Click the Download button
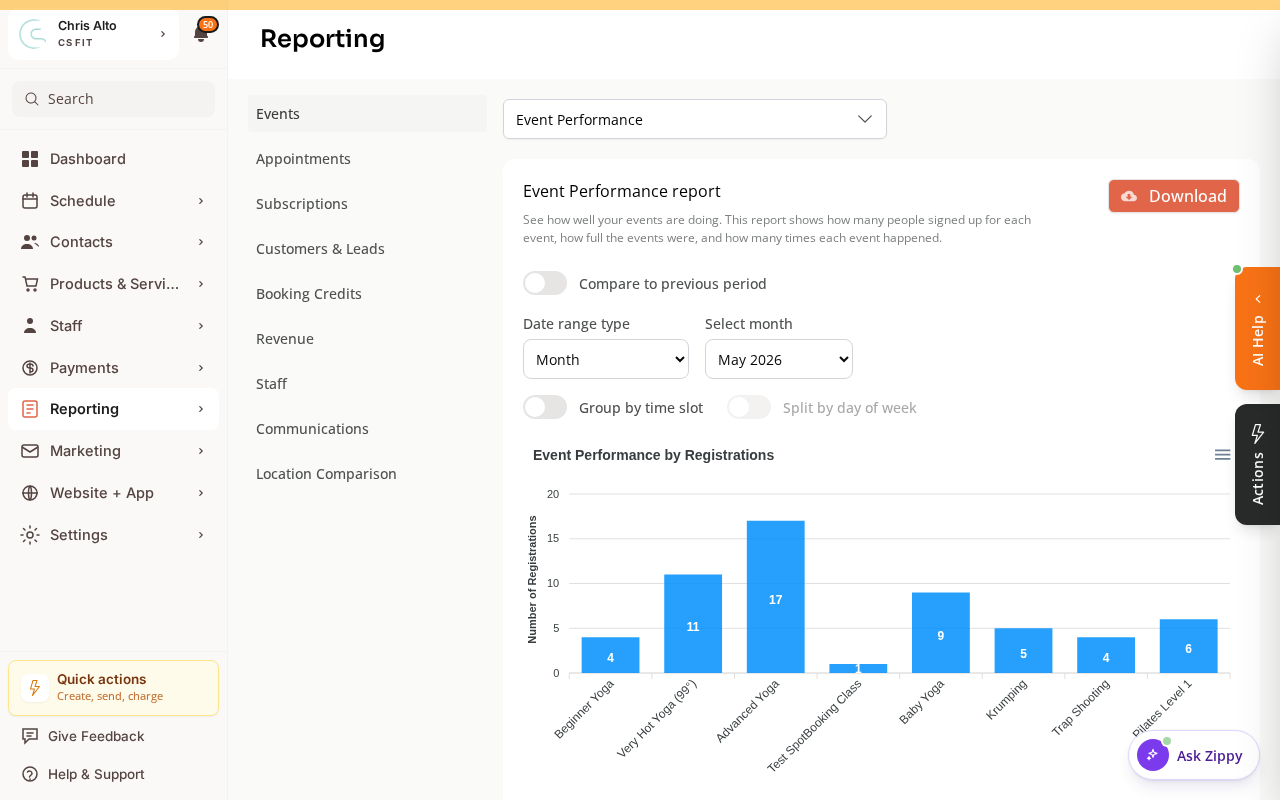 (1174, 196)
